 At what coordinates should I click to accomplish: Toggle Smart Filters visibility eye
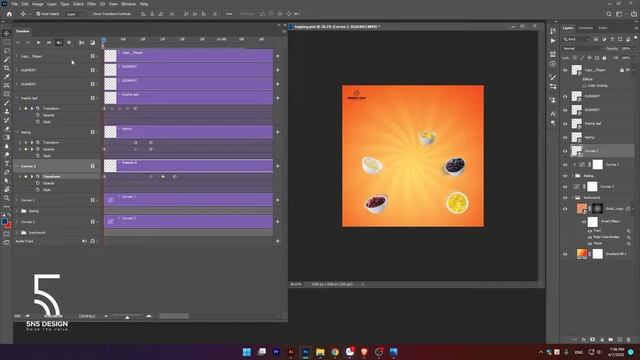pos(584,222)
